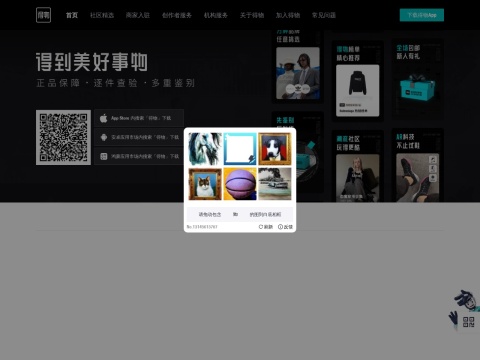
Task: Click the floating QR code icon at right edge
Action: [468, 322]
